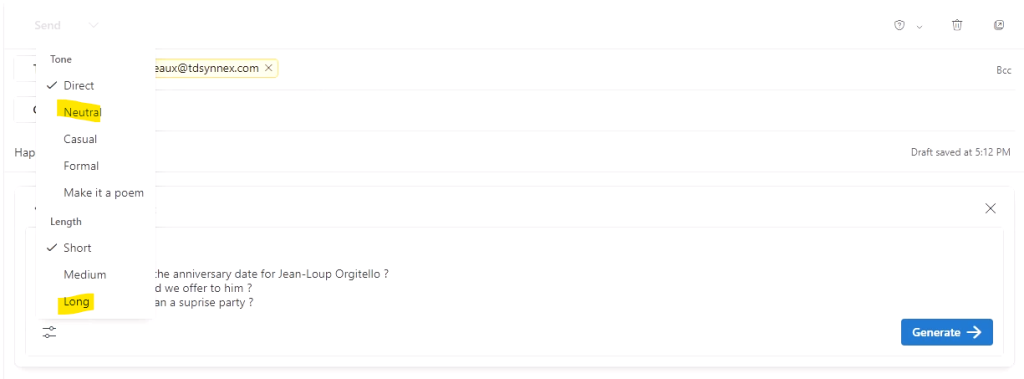Open the pop-out window icon
1024x379 pixels.
(x=999, y=25)
